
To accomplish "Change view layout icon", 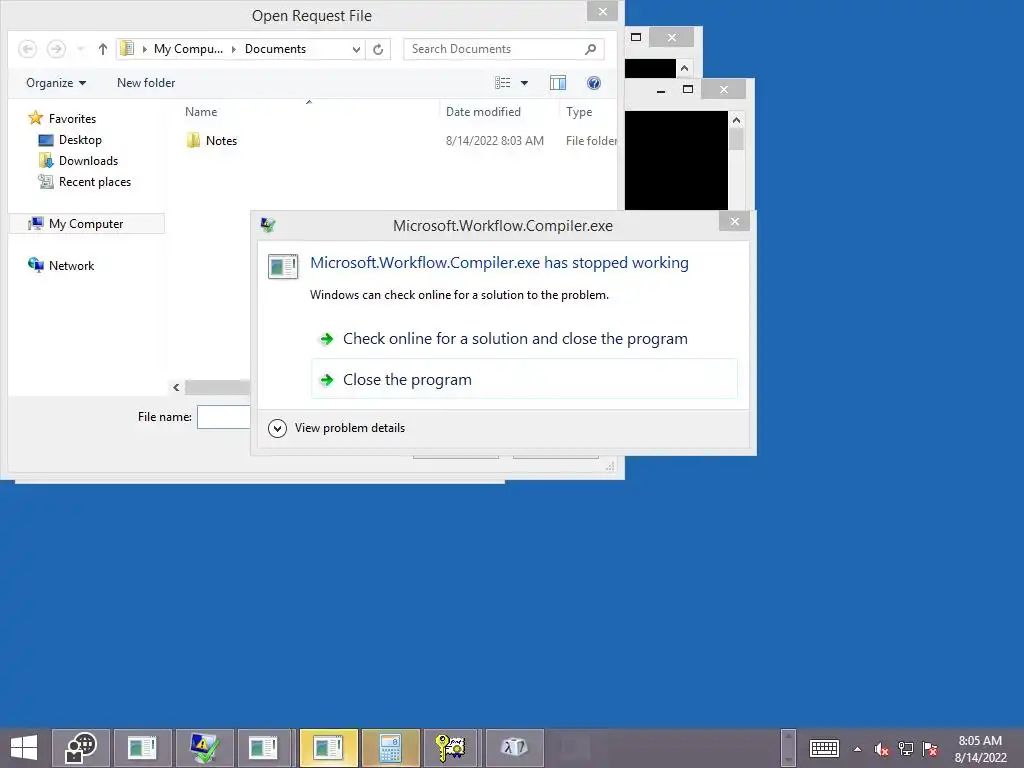I will tap(502, 83).
